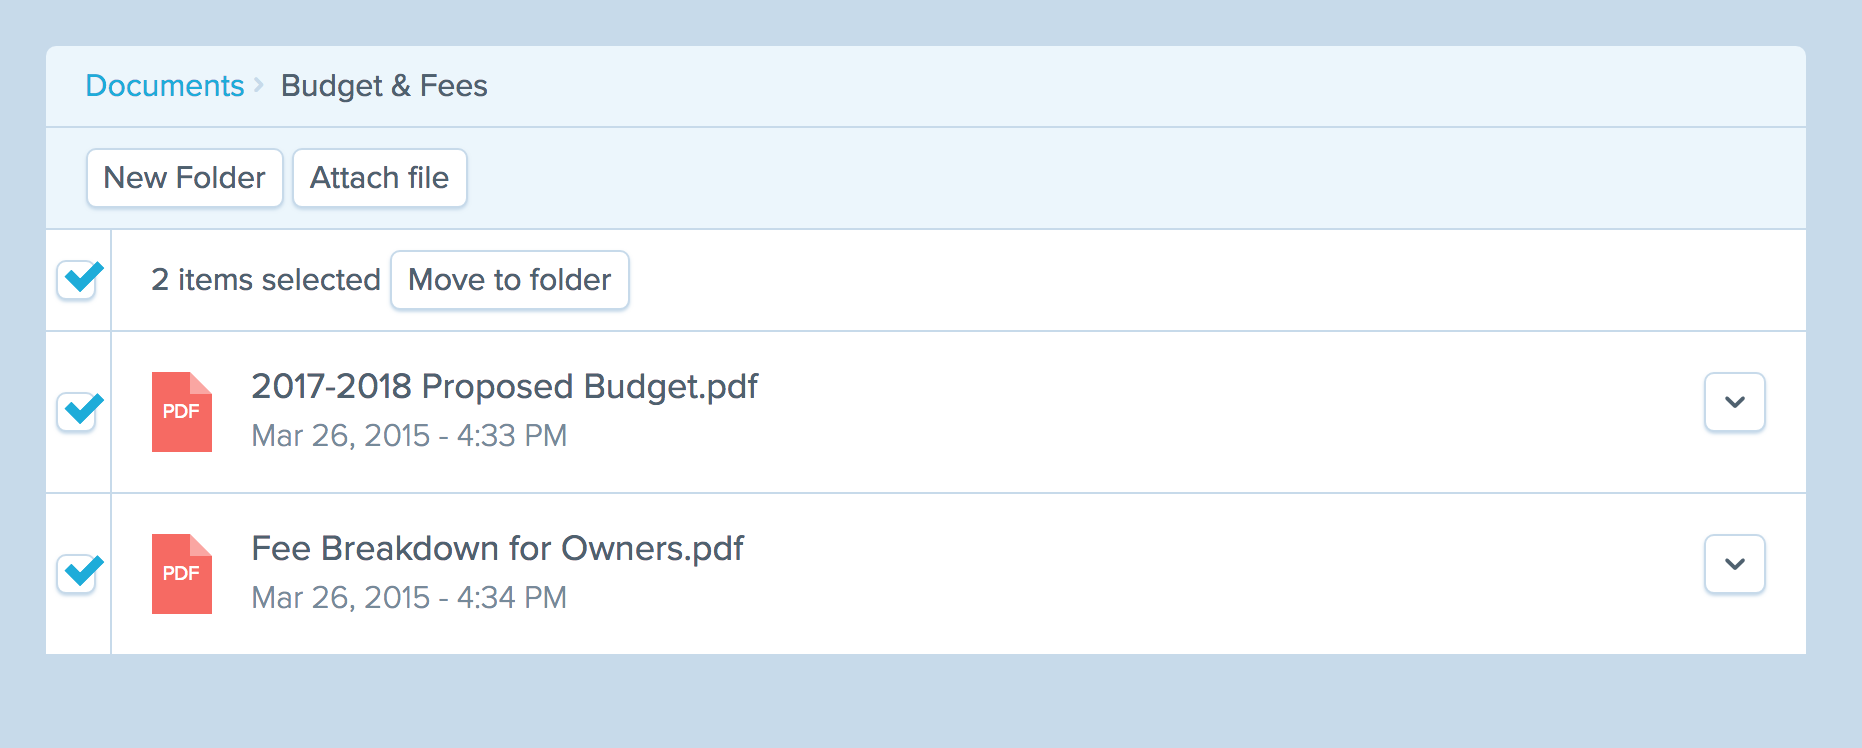The width and height of the screenshot is (1862, 748).
Task: Open the 2017-2018 Proposed Budget.pdf file name
Action: pyautogui.click(x=504, y=386)
